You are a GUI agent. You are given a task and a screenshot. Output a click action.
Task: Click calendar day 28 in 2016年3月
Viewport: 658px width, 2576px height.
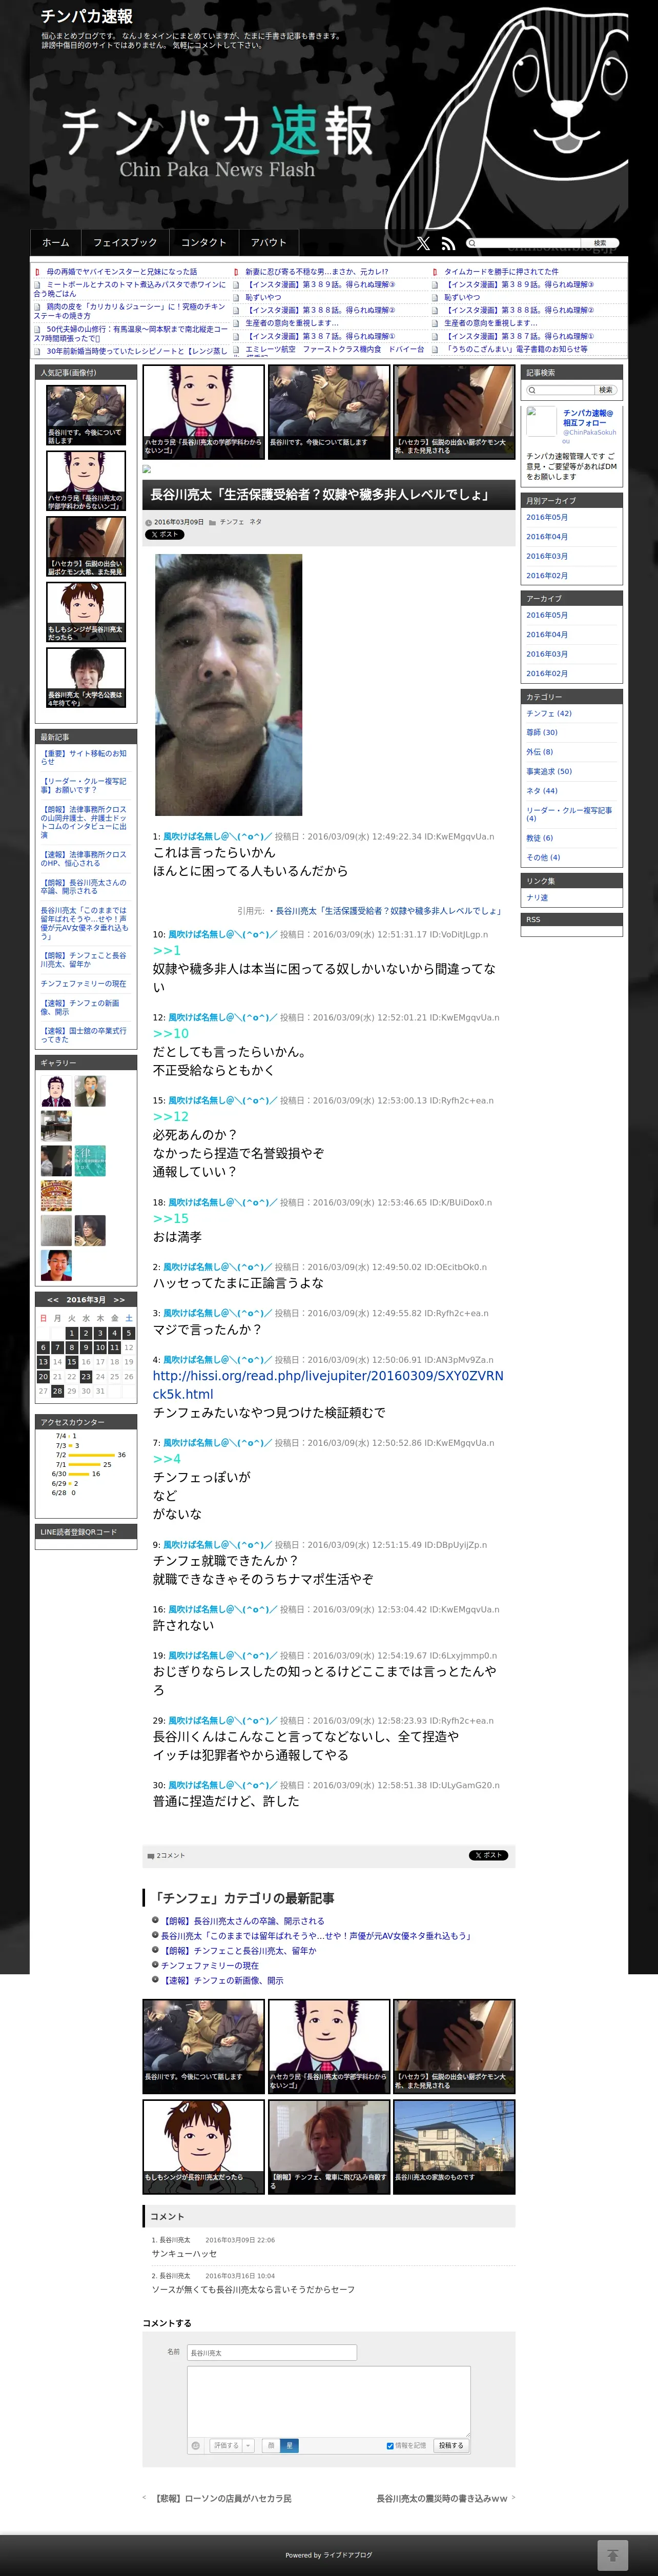[x=57, y=1390]
